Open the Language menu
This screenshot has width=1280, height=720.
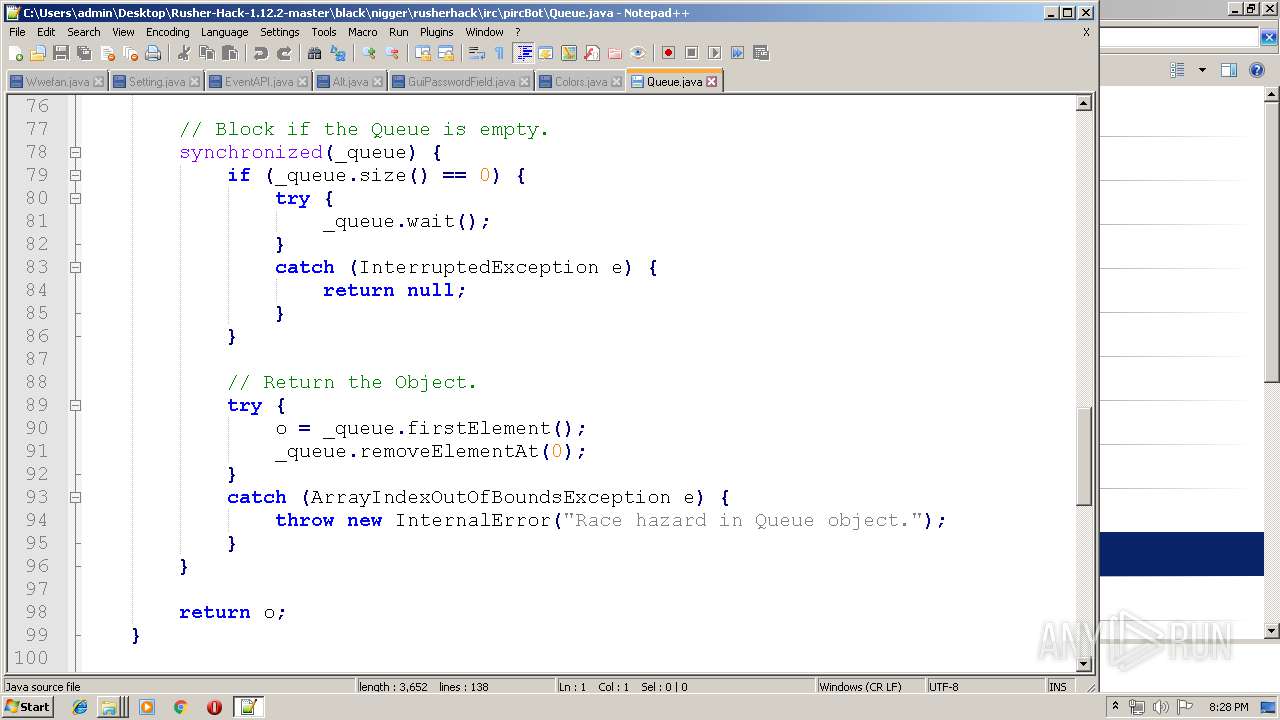tap(224, 32)
